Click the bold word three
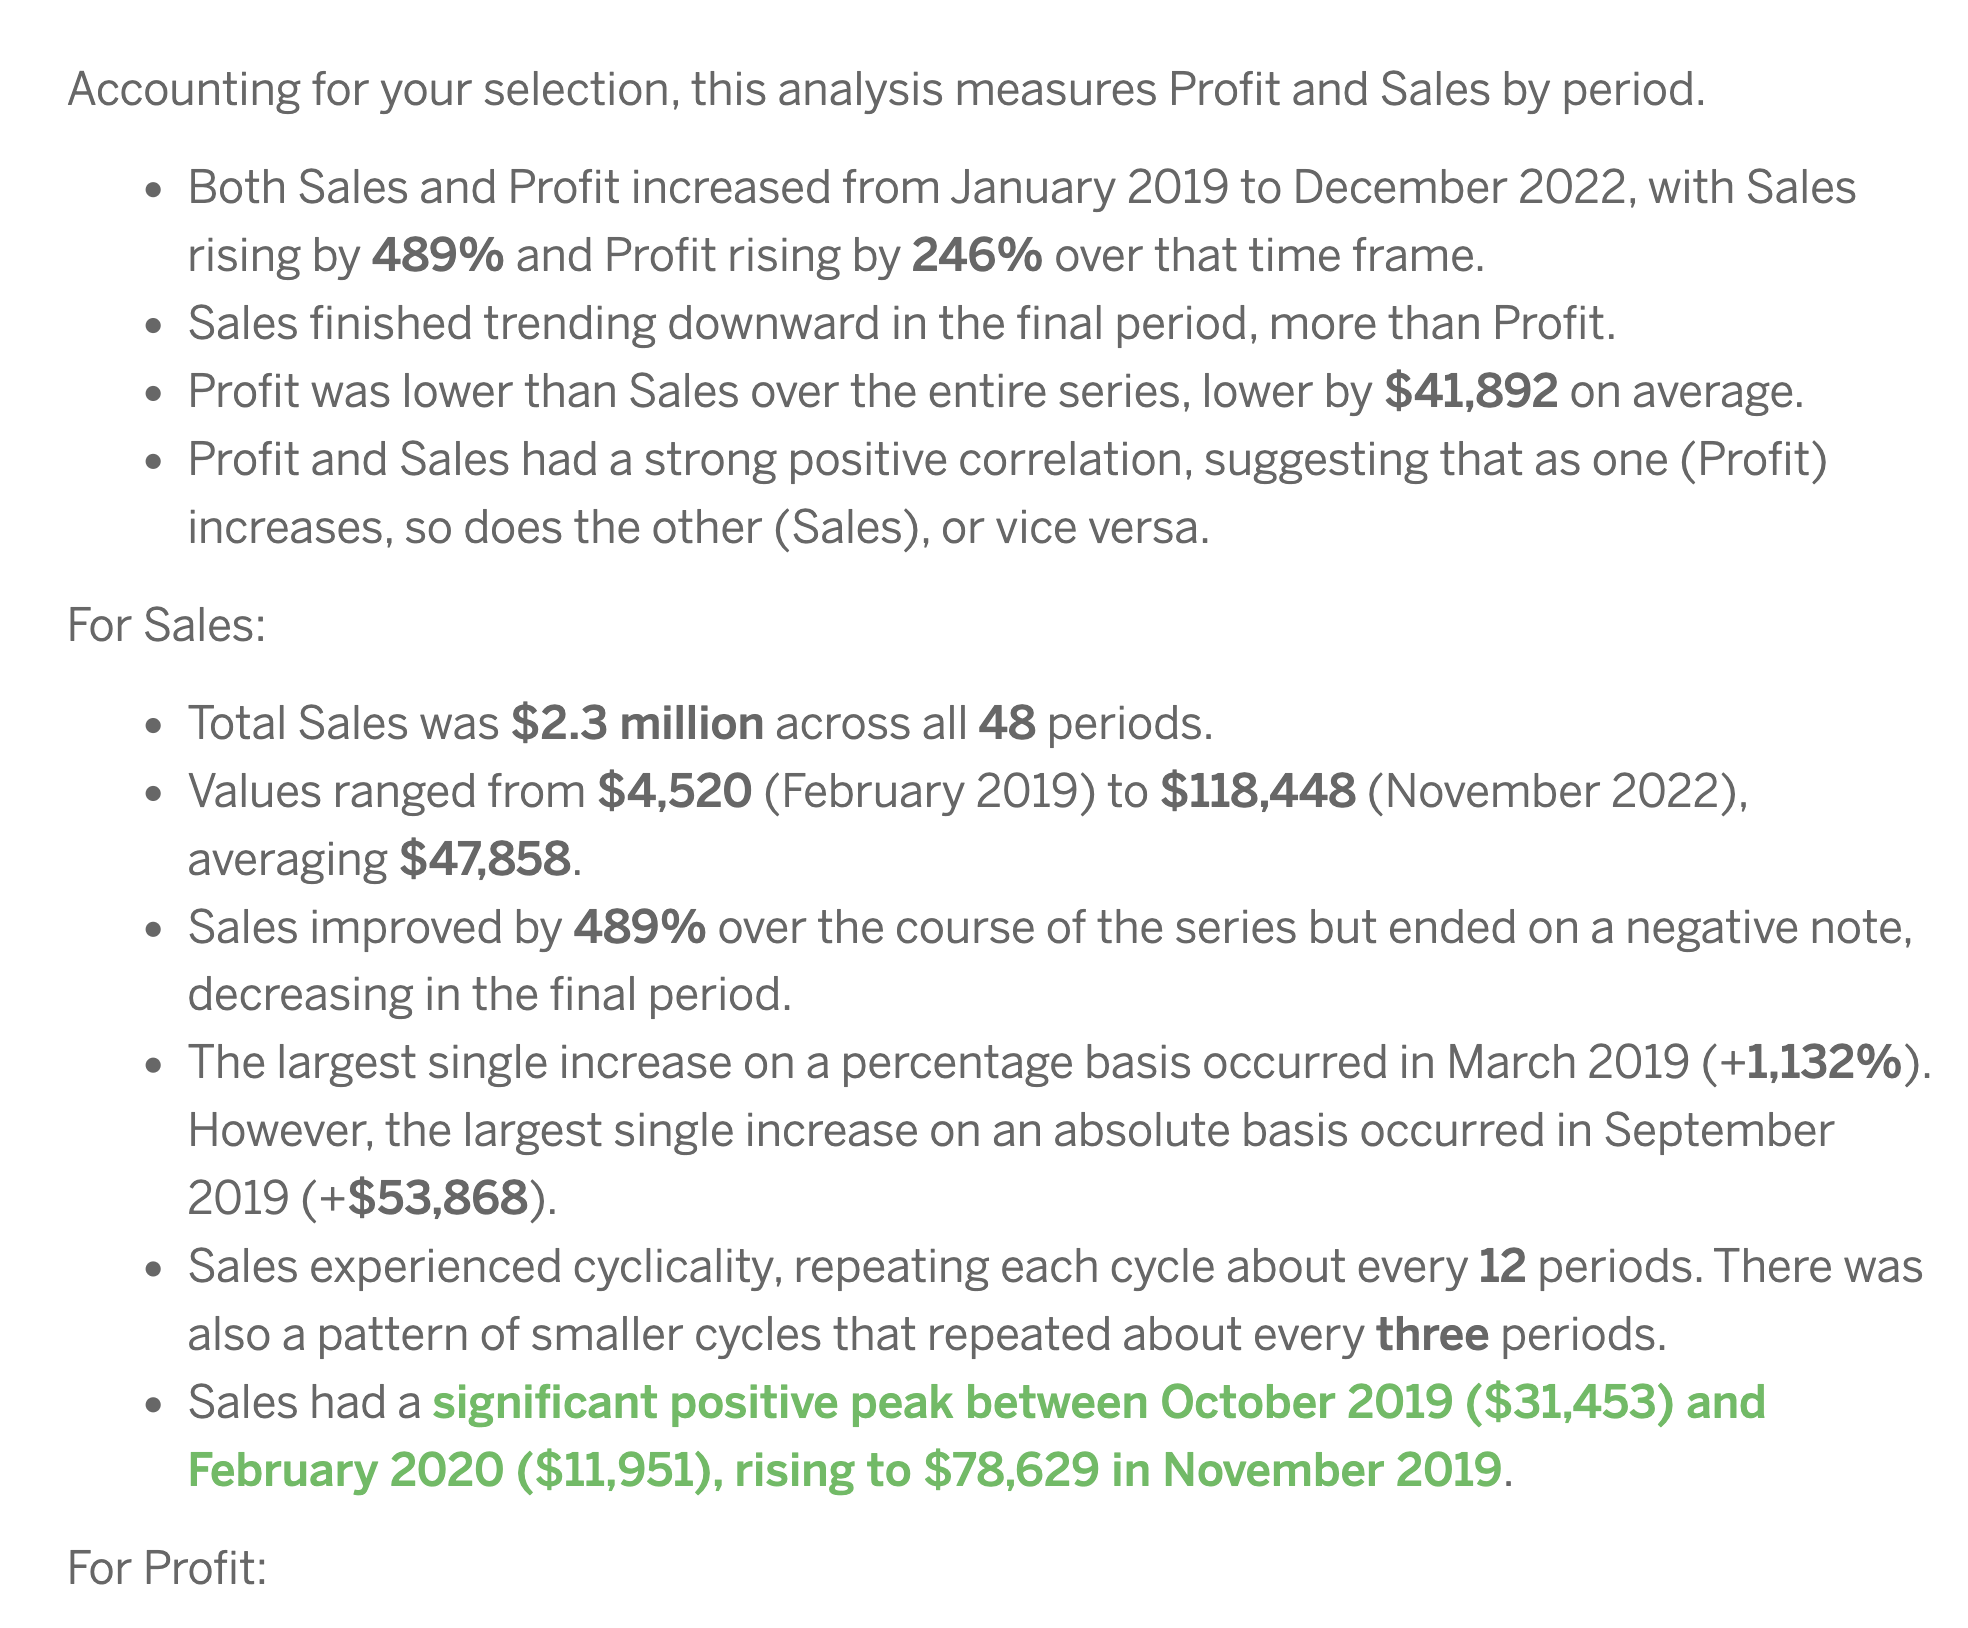 (1432, 1334)
